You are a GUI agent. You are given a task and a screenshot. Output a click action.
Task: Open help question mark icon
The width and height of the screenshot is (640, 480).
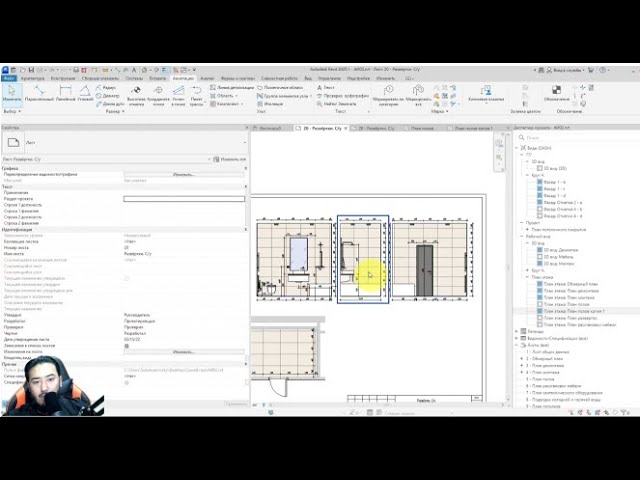click(603, 70)
